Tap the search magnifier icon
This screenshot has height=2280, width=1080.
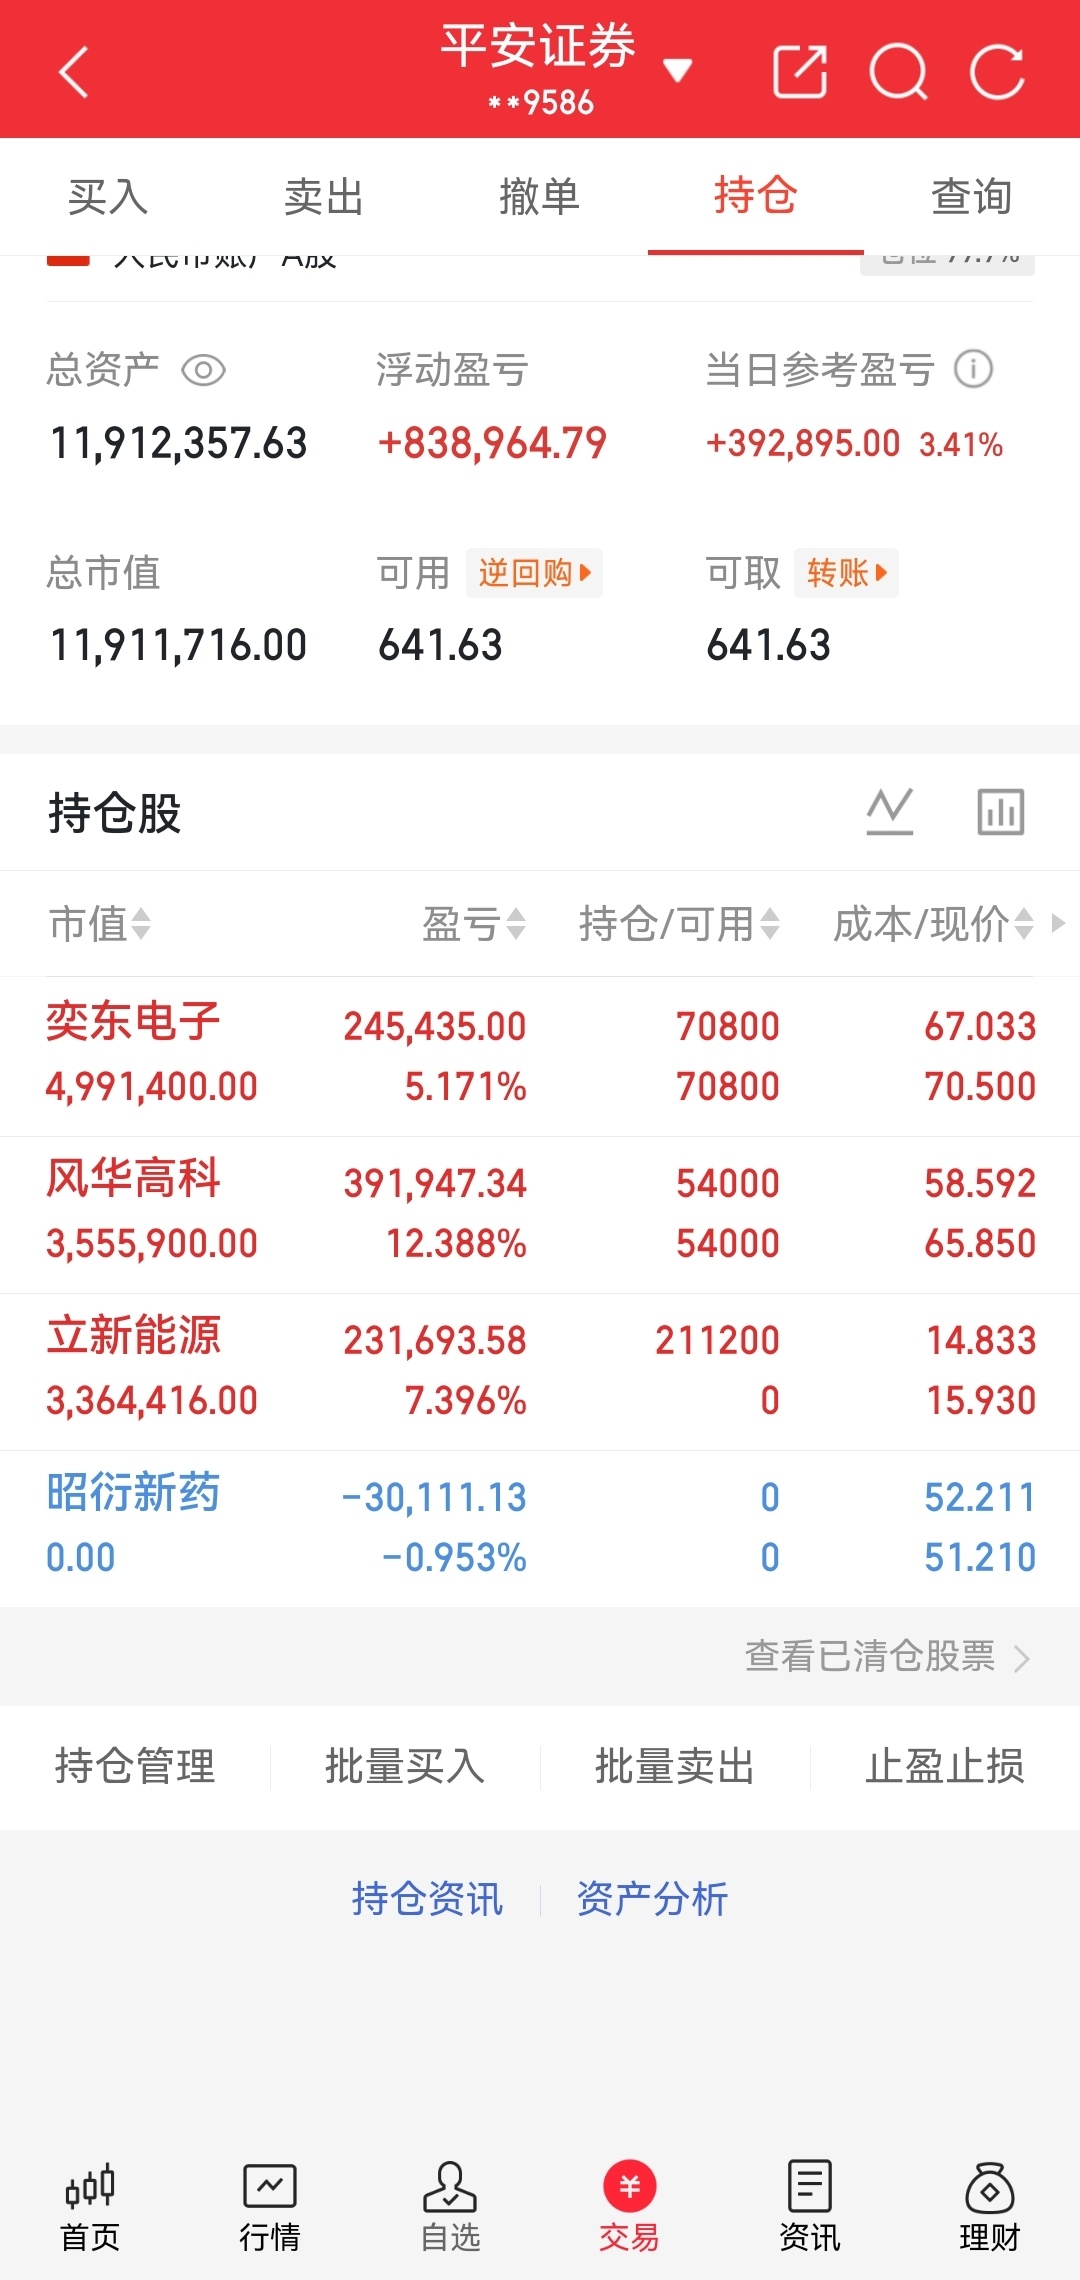(898, 72)
